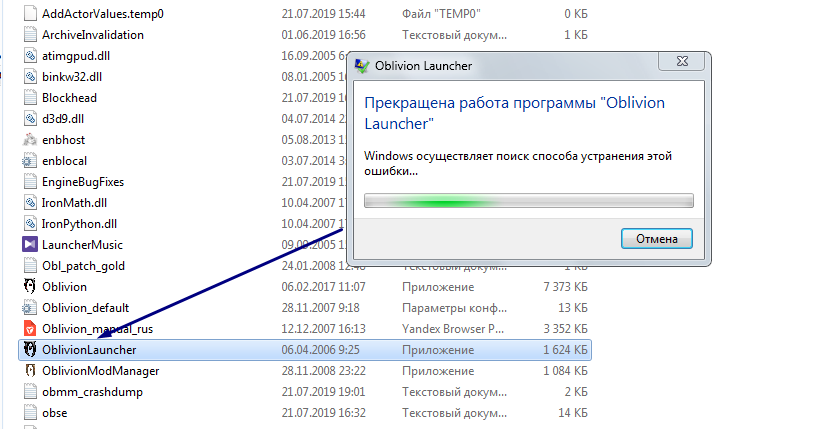Click the Oblivion Launcher dialog title icon
Image resolution: width=835 pixels, height=429 pixels.
click(361, 67)
